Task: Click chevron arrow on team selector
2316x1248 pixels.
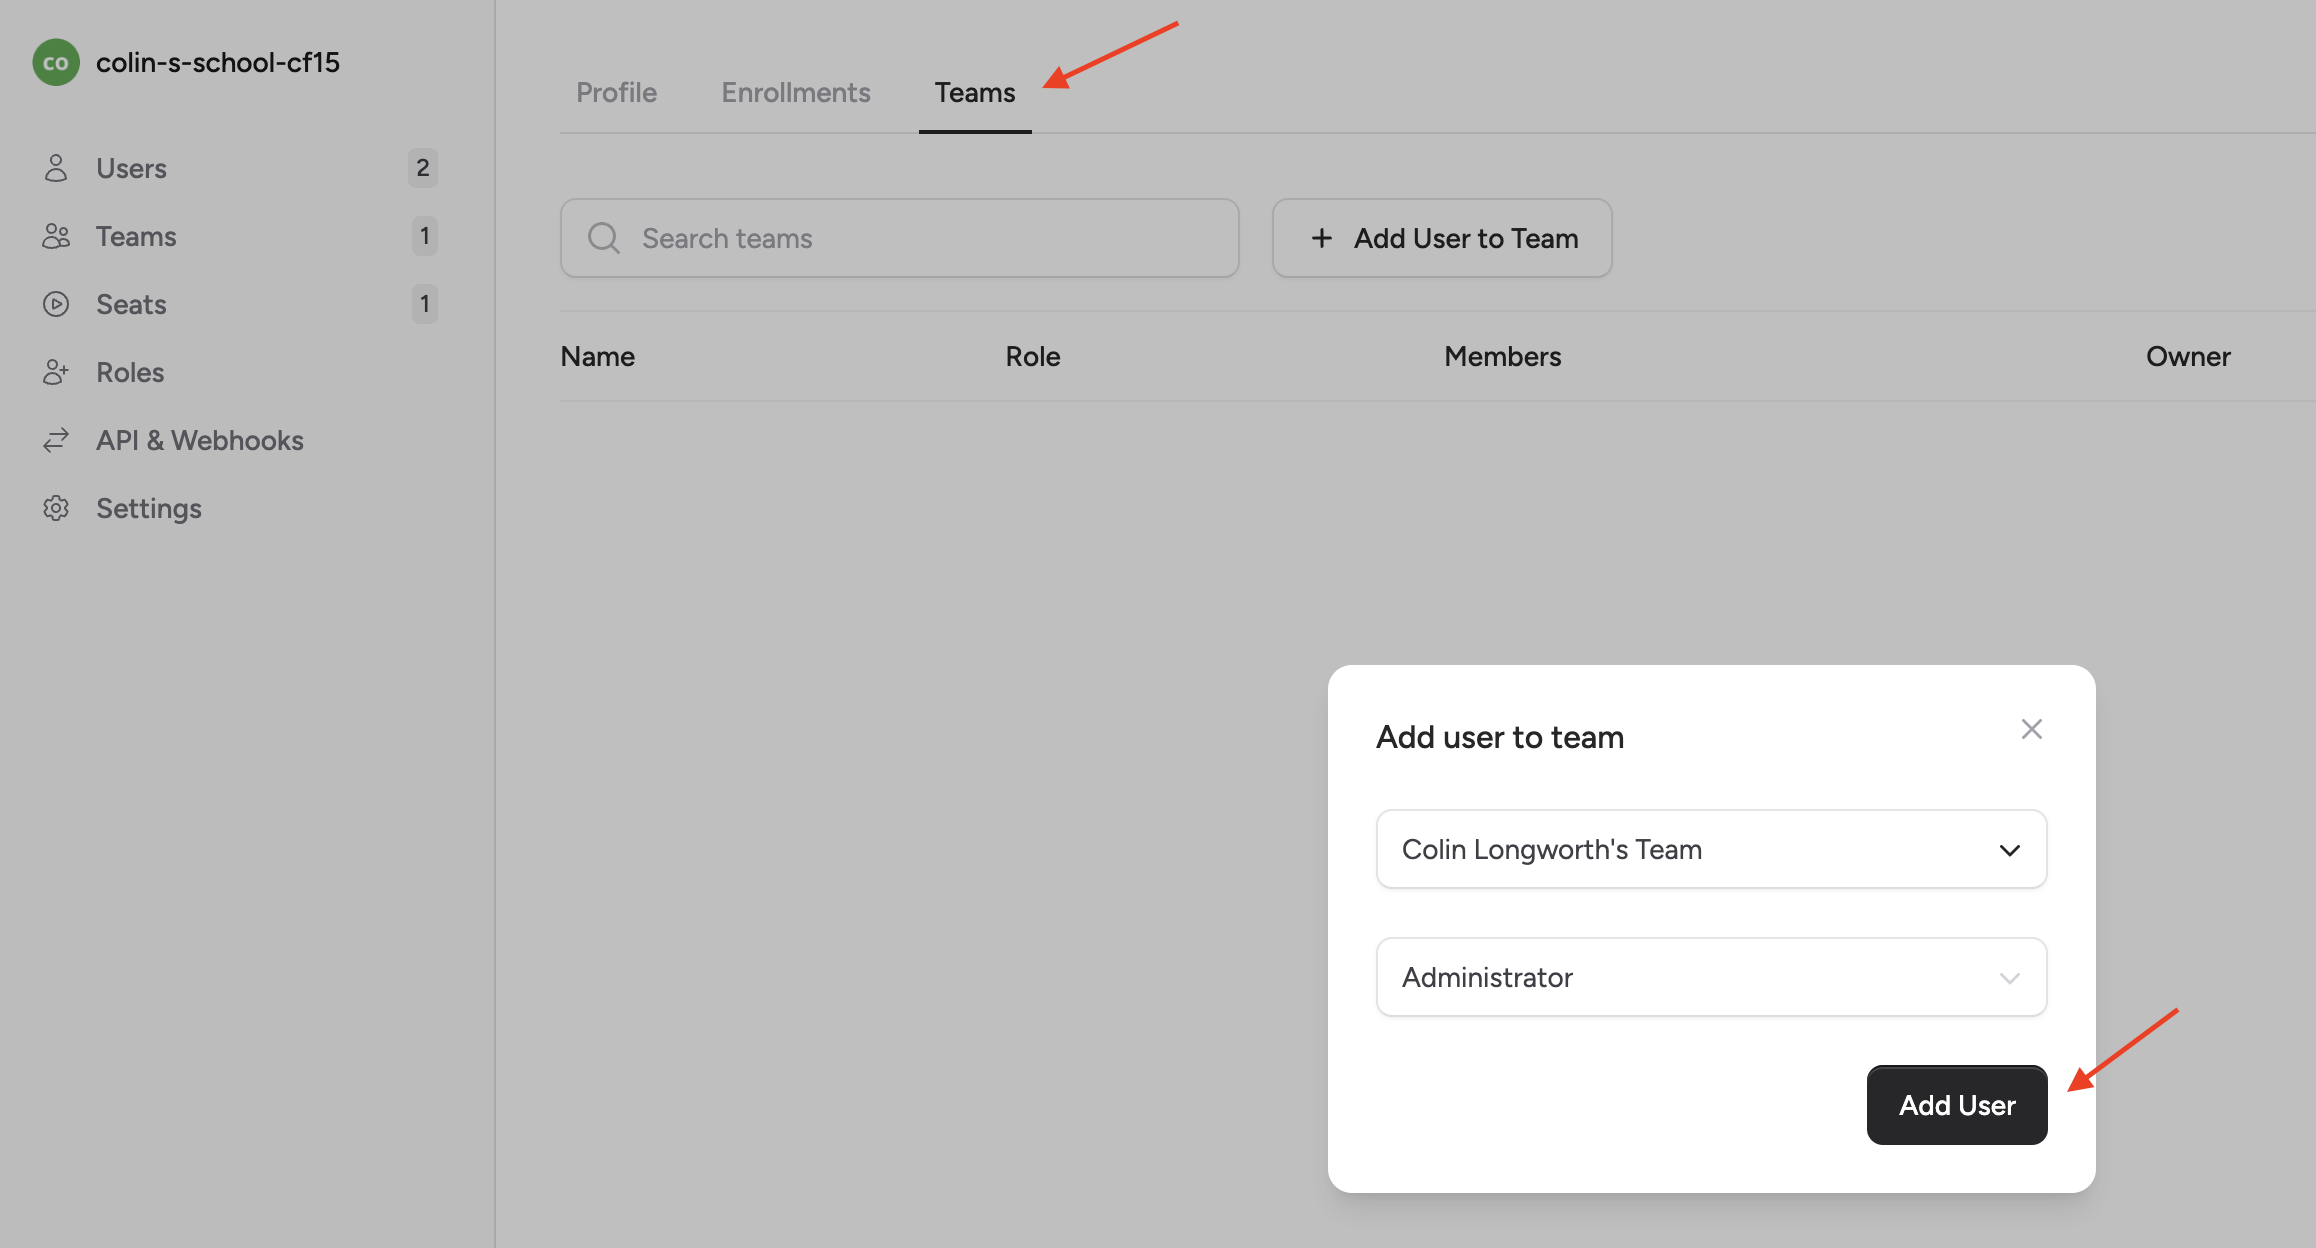Action: point(2009,850)
